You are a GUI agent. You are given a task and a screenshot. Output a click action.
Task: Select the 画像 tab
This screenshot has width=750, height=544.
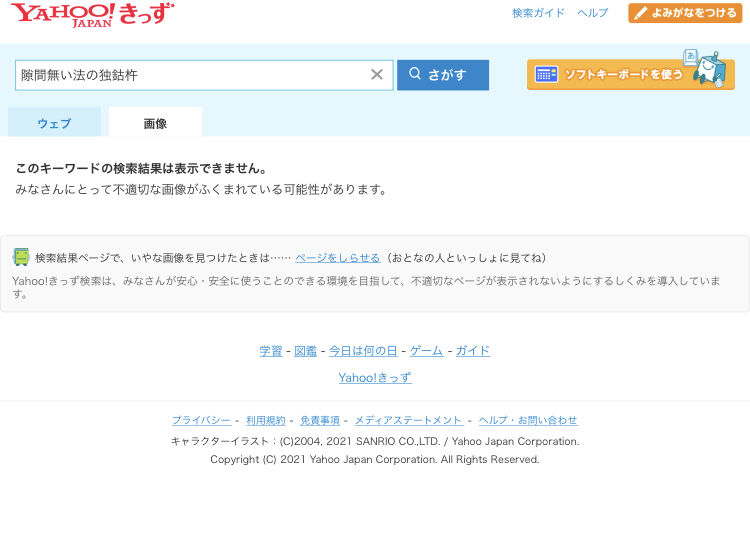tap(155, 123)
